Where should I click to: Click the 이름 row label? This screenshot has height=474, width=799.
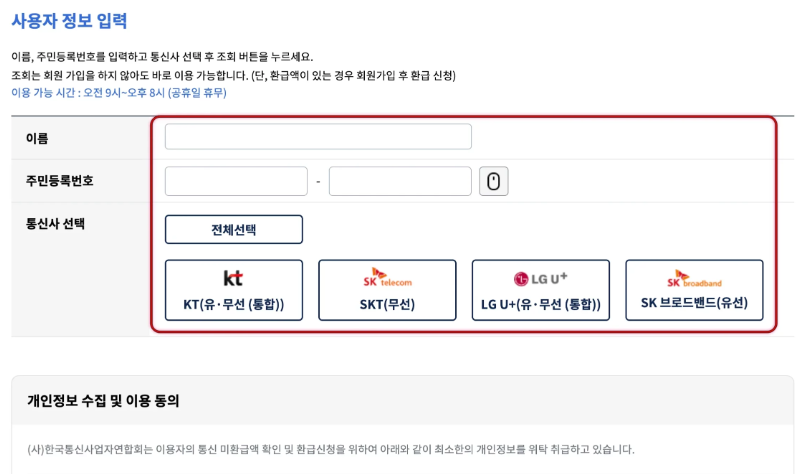coord(37,138)
